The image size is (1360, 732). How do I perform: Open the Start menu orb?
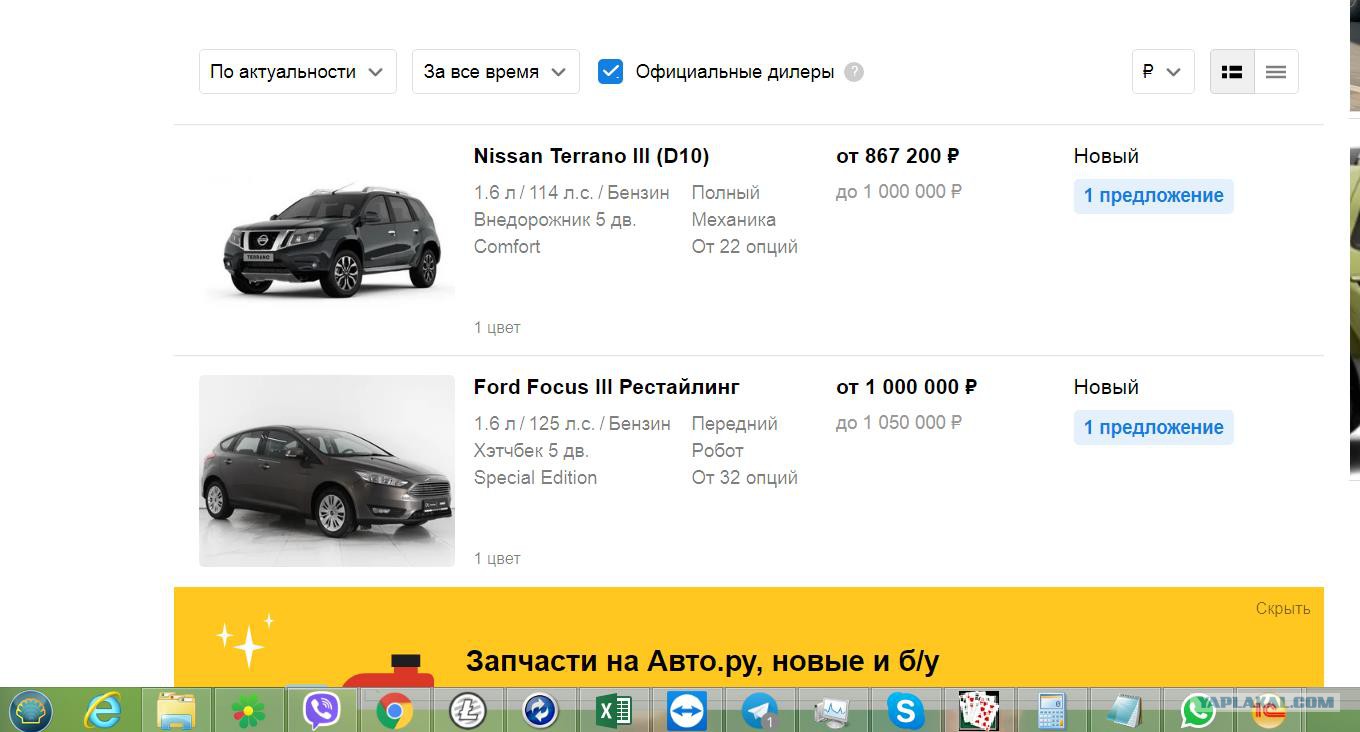[30, 711]
